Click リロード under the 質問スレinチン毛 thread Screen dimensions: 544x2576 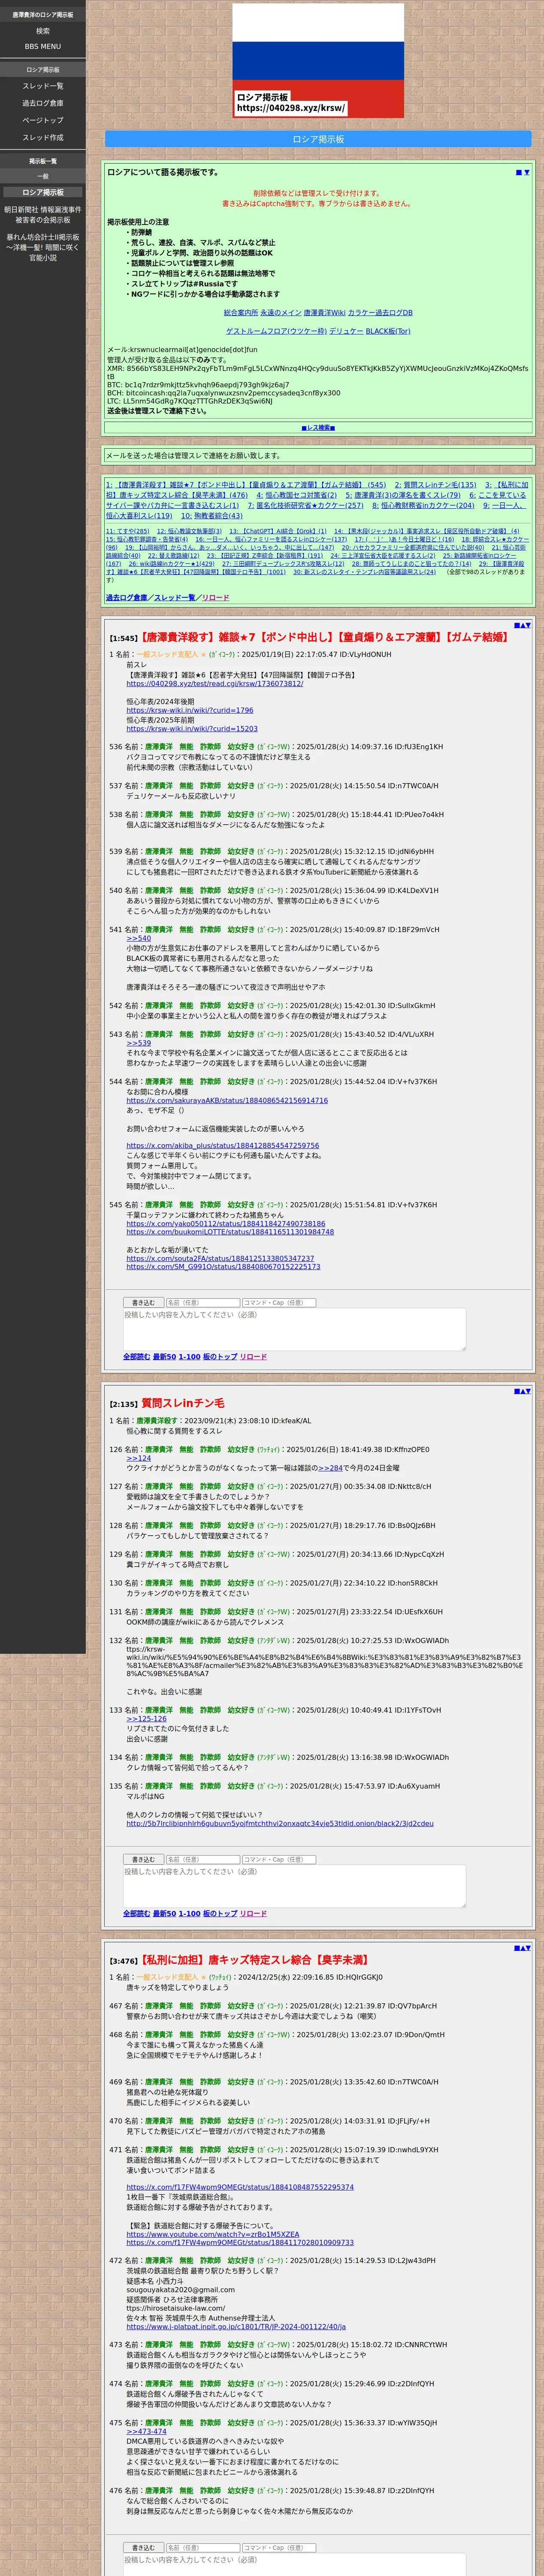pyautogui.click(x=253, y=1914)
